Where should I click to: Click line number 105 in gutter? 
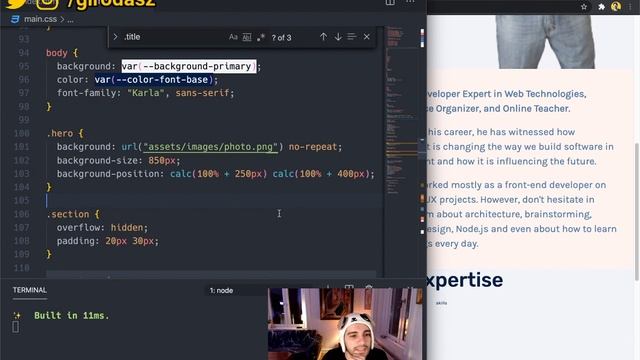point(21,201)
